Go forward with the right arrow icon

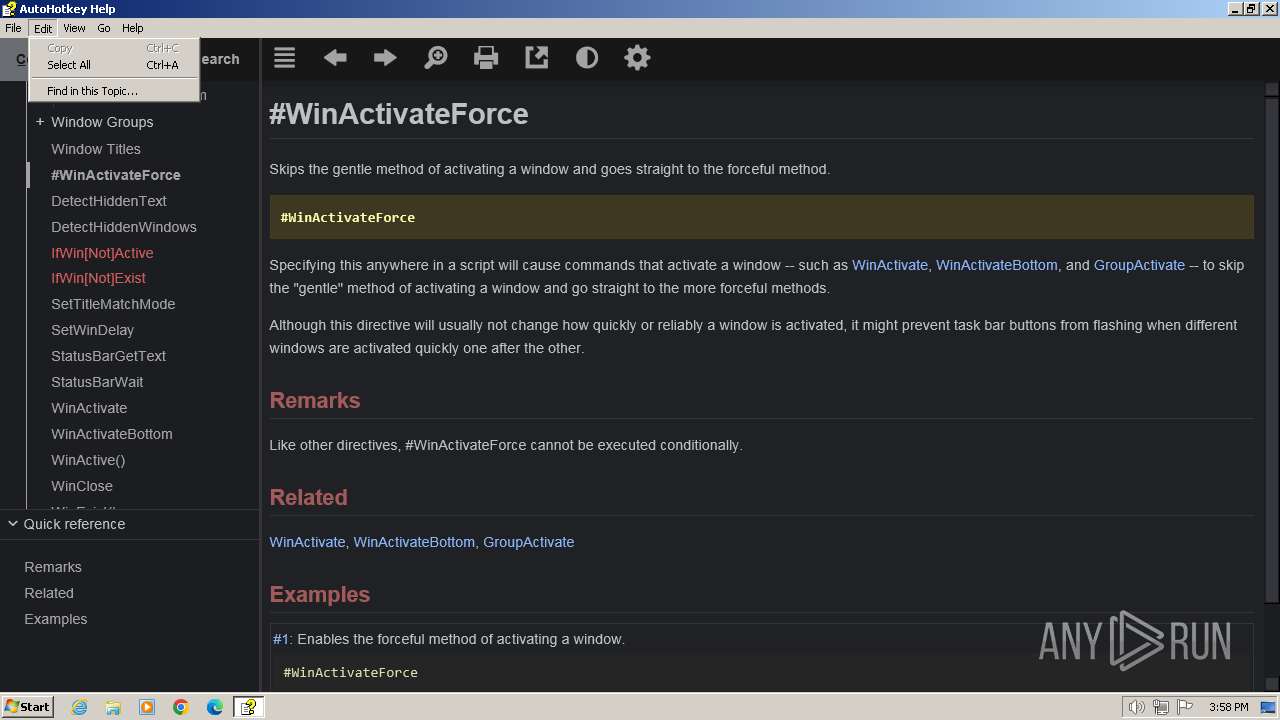(x=385, y=58)
